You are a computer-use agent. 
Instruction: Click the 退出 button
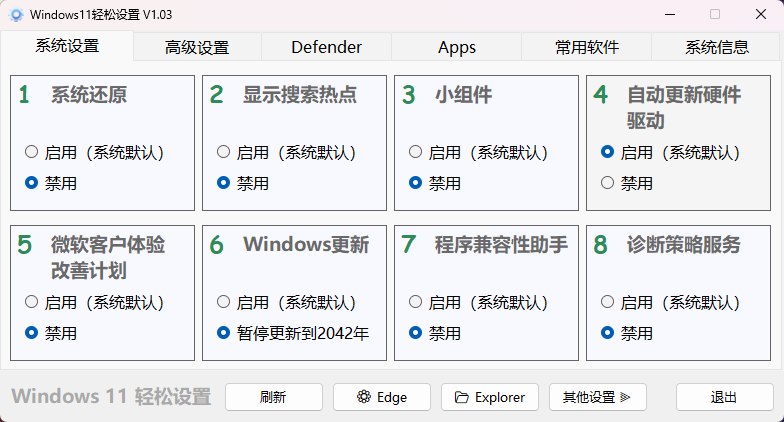click(x=724, y=397)
